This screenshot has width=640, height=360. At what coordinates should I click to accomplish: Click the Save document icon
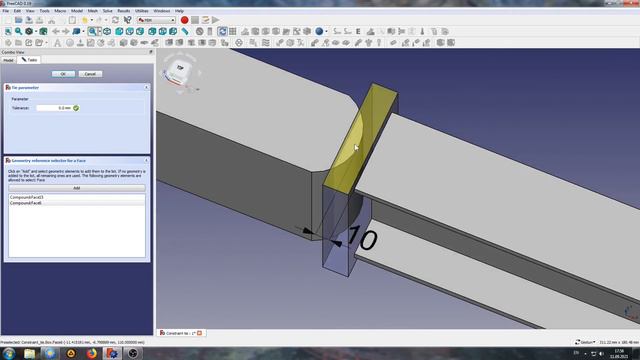coord(29,20)
